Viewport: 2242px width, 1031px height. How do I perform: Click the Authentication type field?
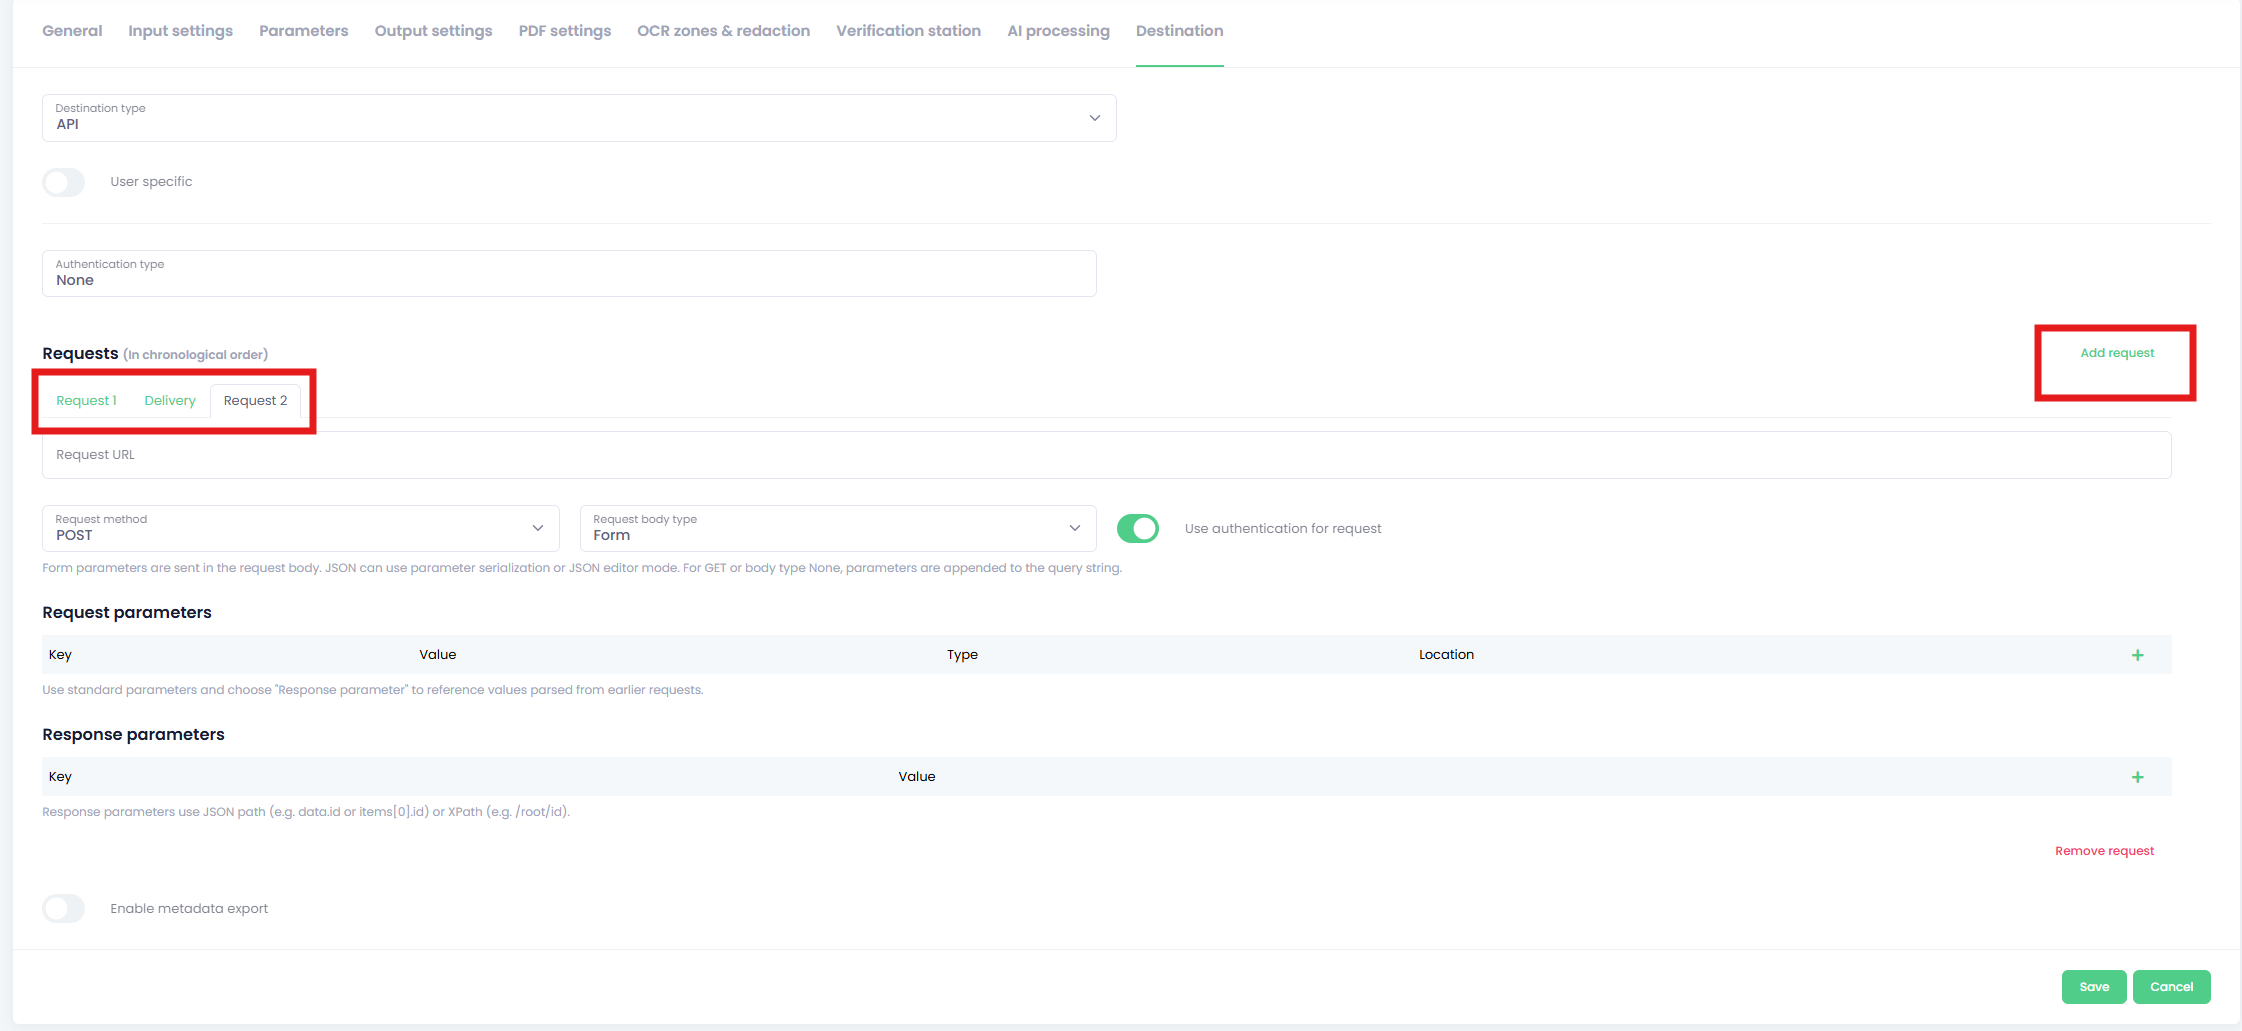[569, 273]
